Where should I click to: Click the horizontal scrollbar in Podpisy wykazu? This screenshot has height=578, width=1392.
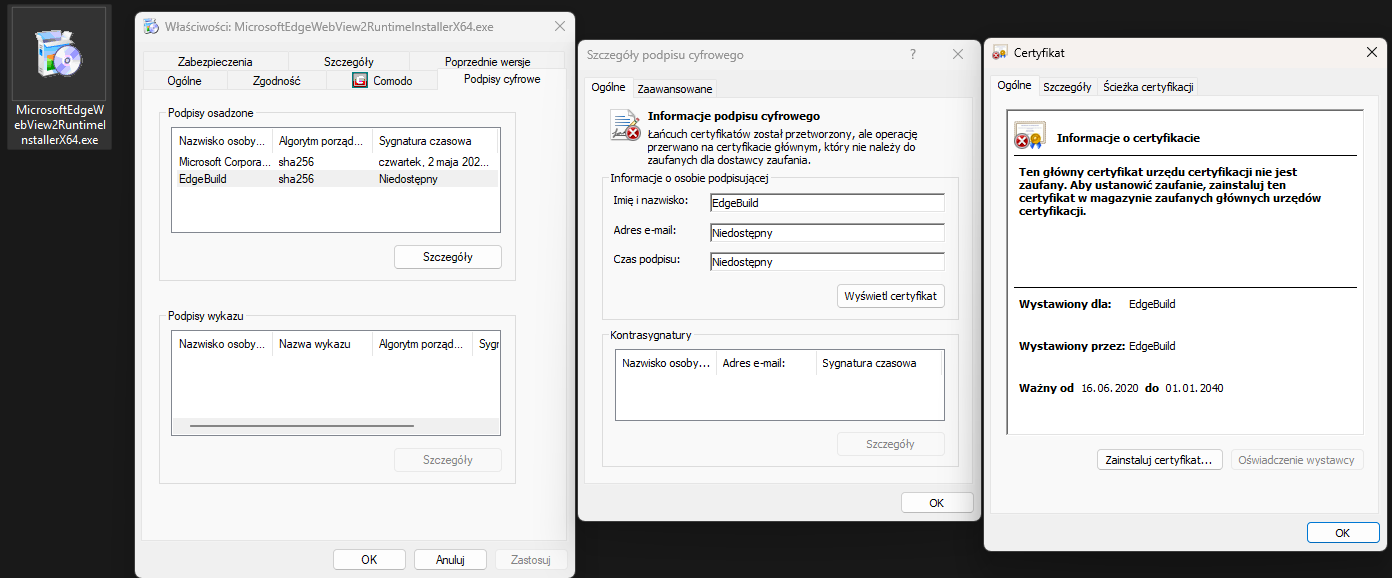pyautogui.click(x=301, y=426)
